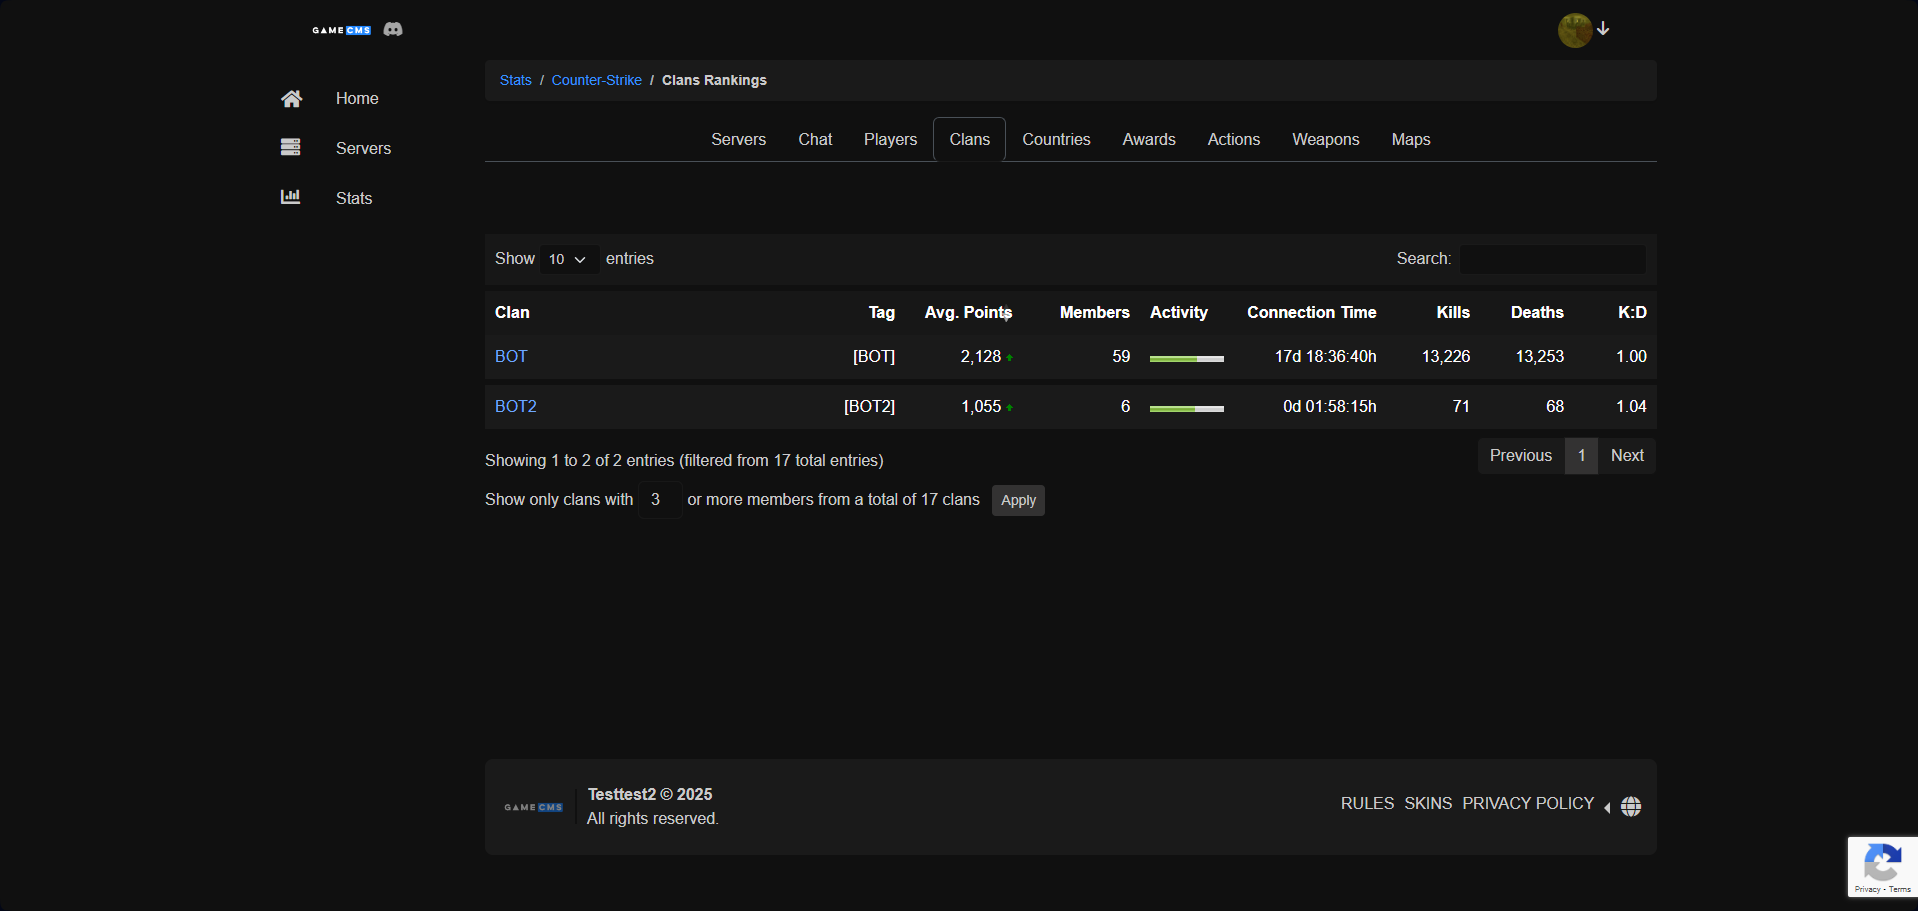Viewport: 1918px width, 911px height.
Task: Sort by Connection Time column header
Action: (x=1311, y=312)
